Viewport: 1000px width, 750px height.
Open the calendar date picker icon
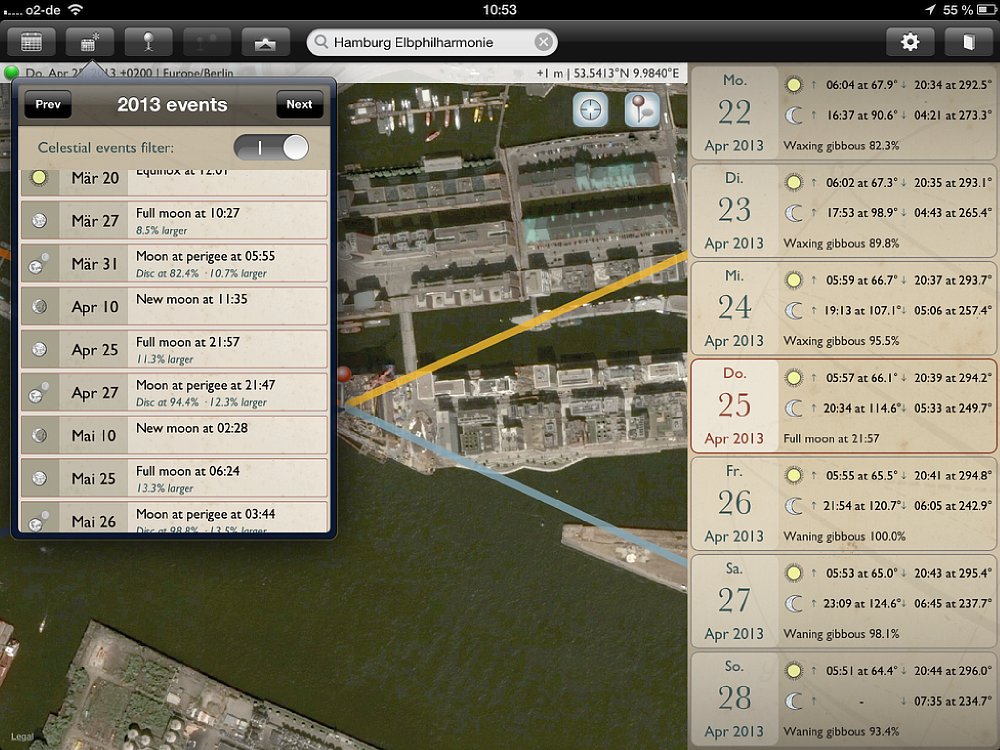[x=32, y=42]
